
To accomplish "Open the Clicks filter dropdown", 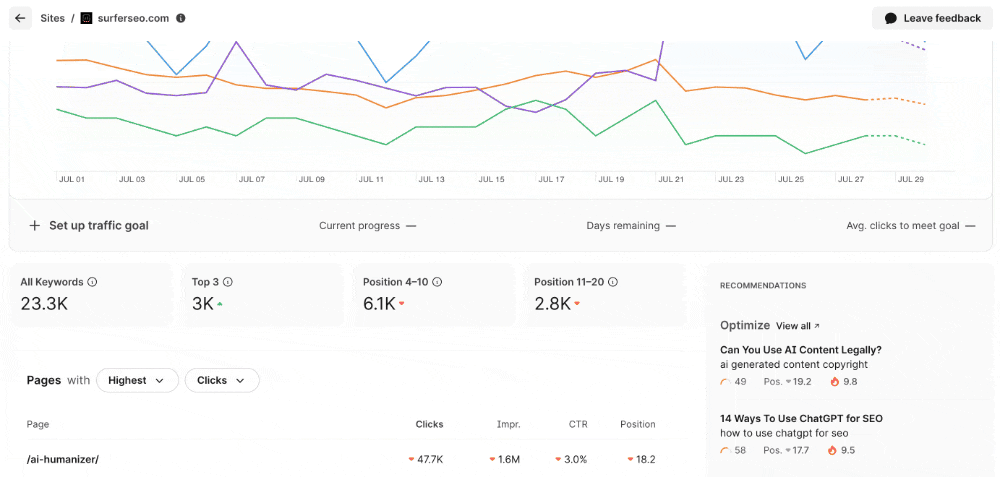I will 222,380.
